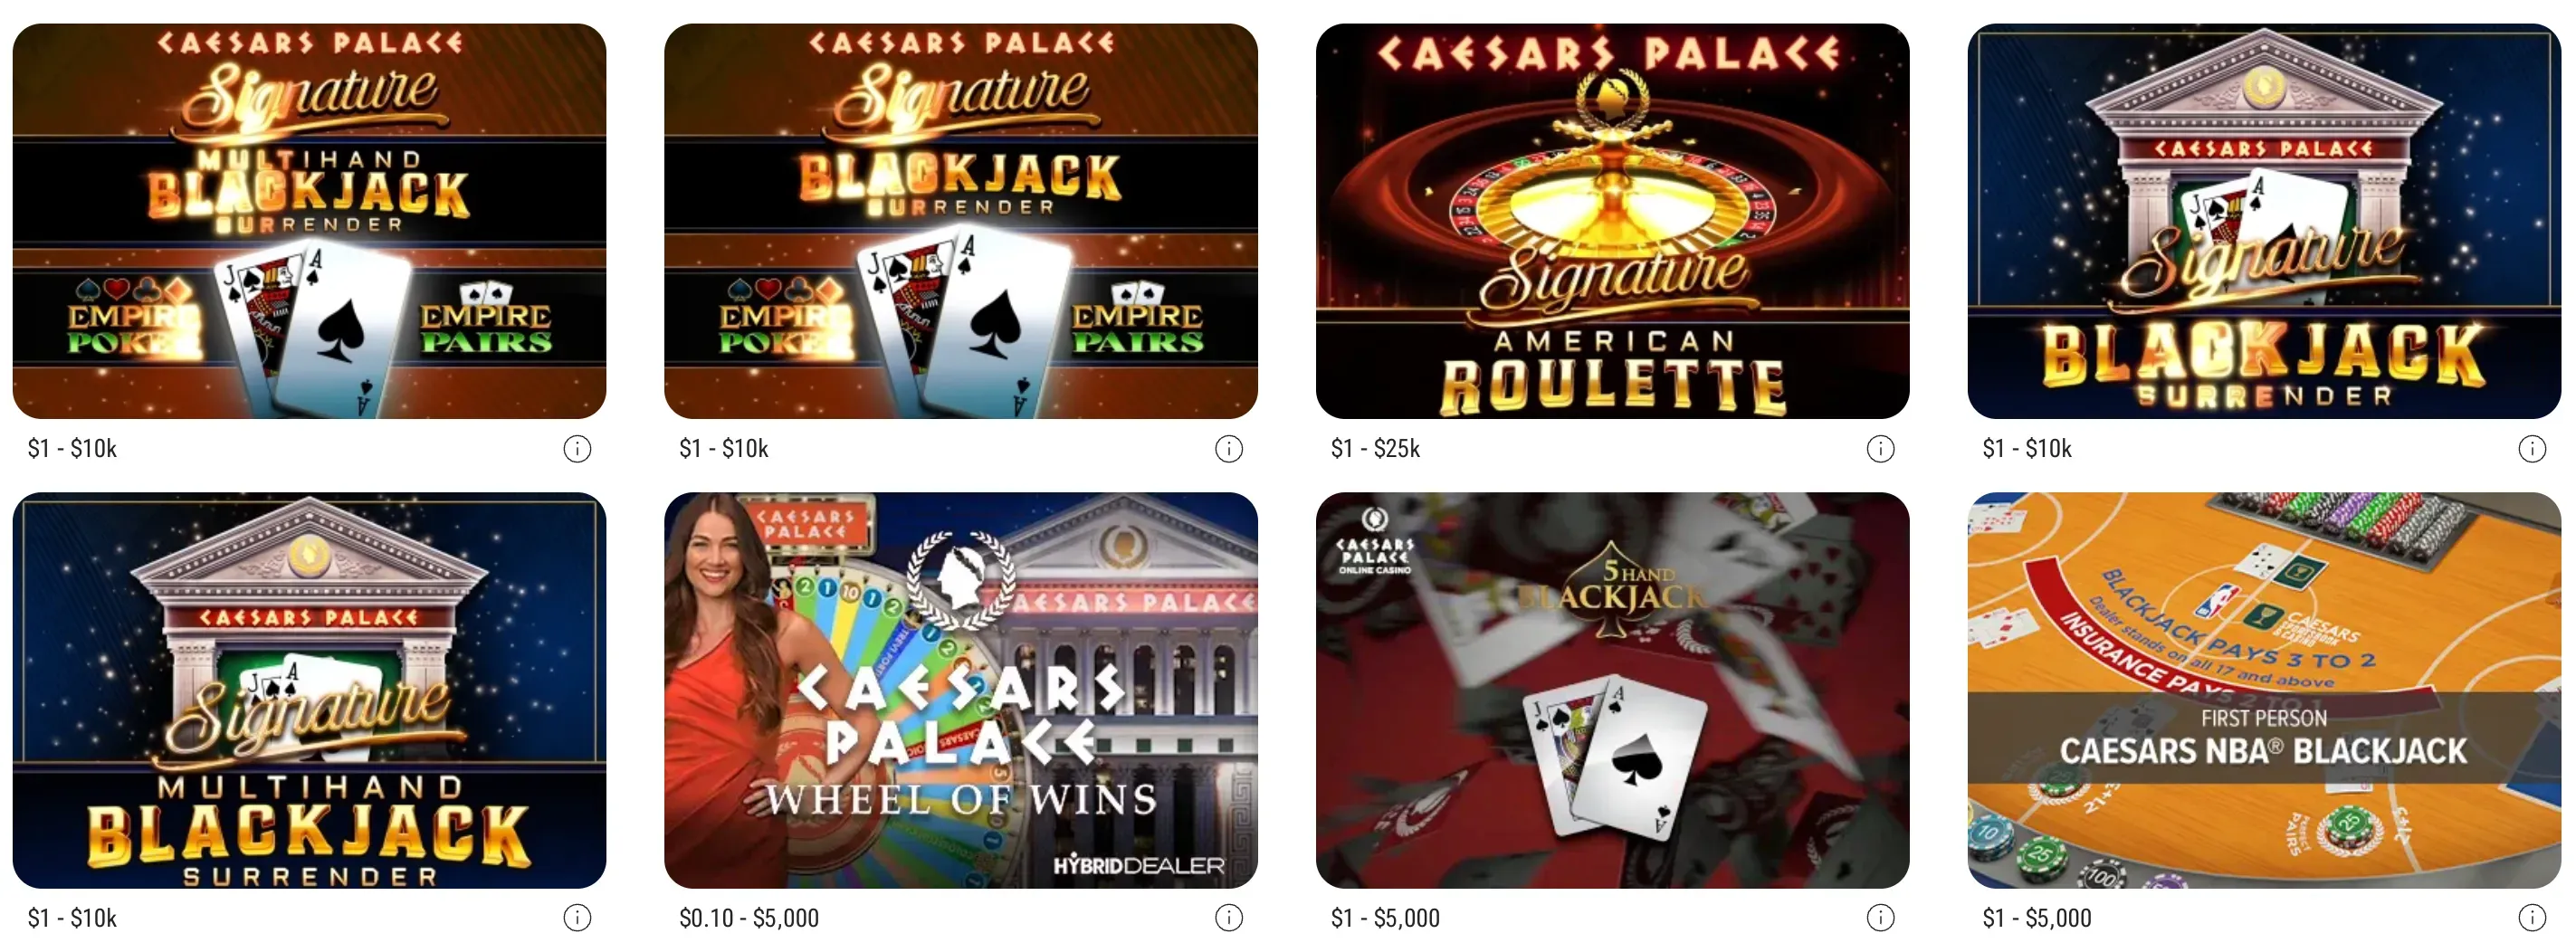The height and width of the screenshot is (943, 2576).
Task: Click $1 - $25k bet range label
Action: pos(1375,449)
